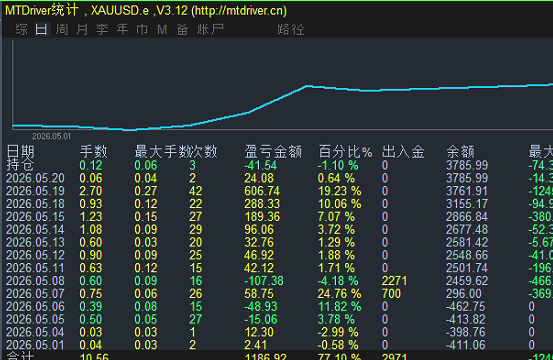This screenshot has height=360, width=553.
Task: Select the 日 daily tab
Action: click(41, 29)
